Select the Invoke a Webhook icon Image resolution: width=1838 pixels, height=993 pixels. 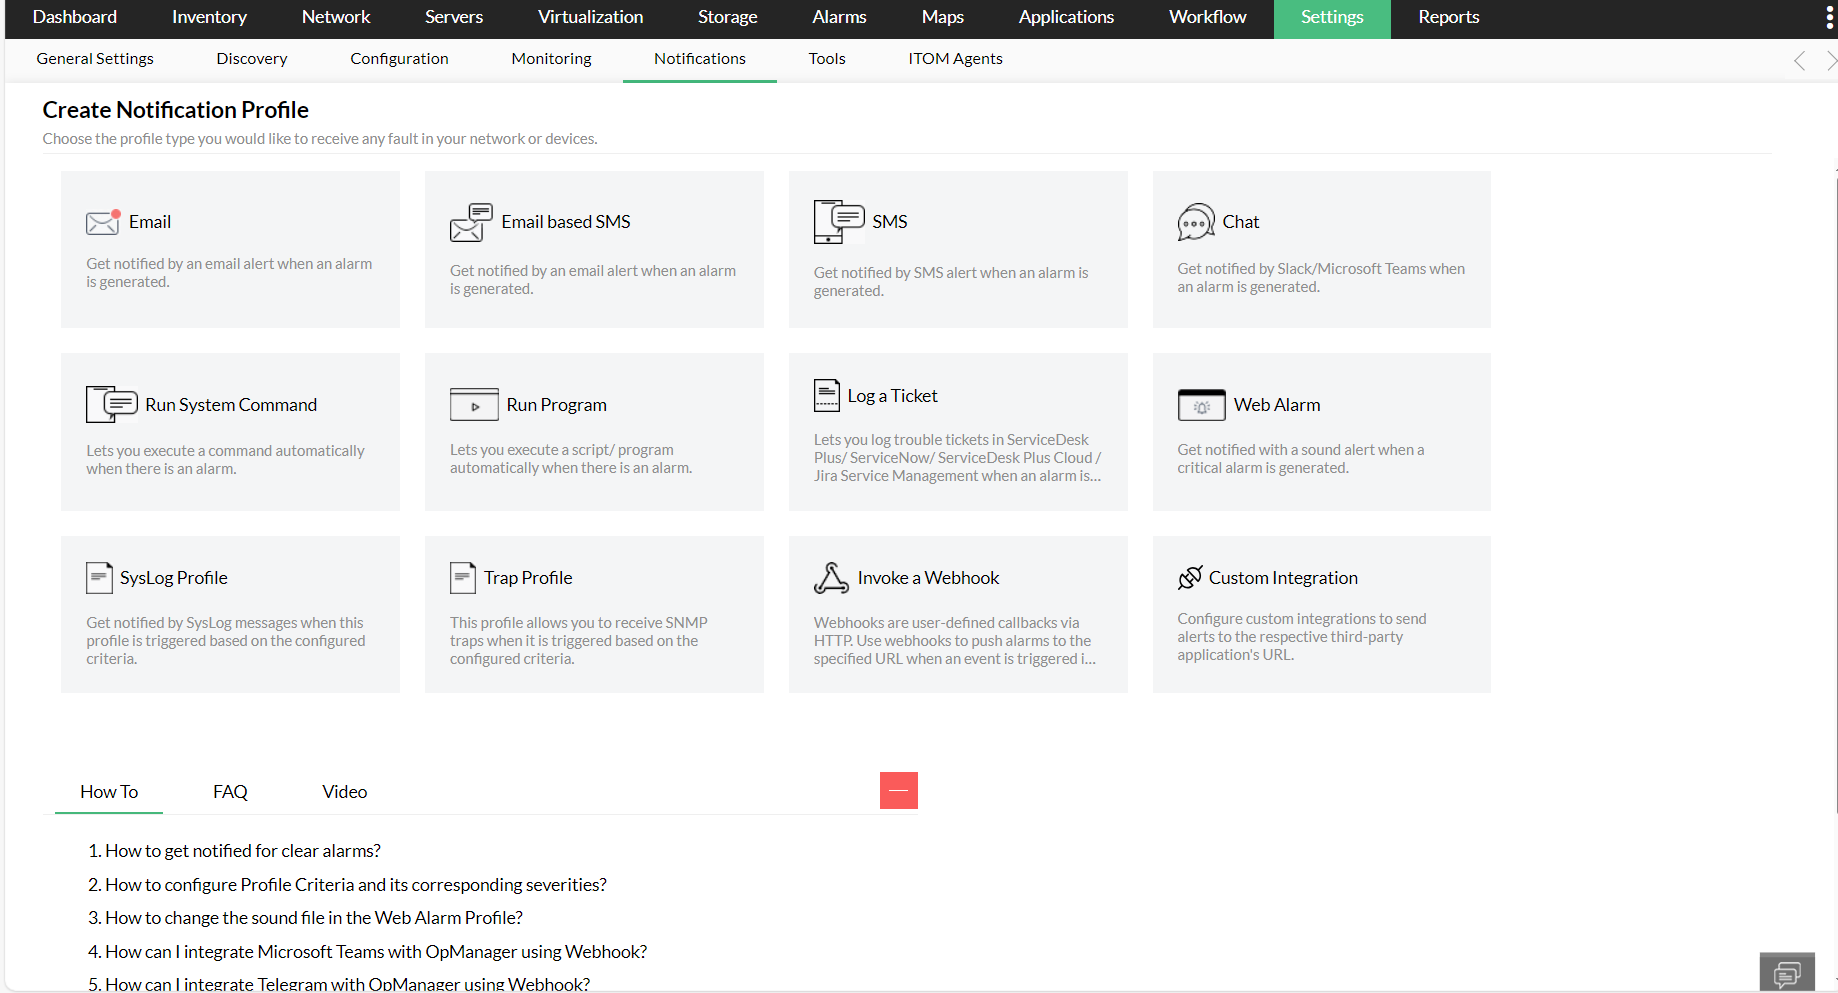pyautogui.click(x=831, y=577)
